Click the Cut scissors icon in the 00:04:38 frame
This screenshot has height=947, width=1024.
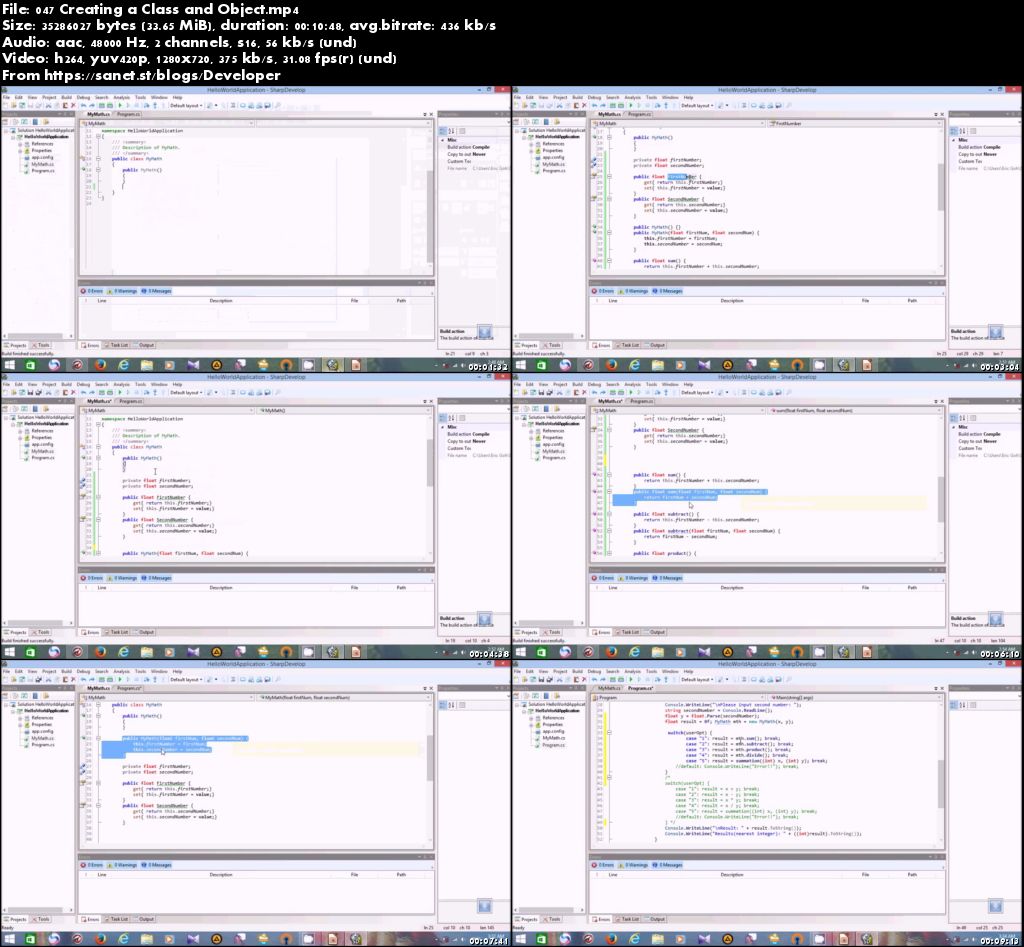click(48, 393)
